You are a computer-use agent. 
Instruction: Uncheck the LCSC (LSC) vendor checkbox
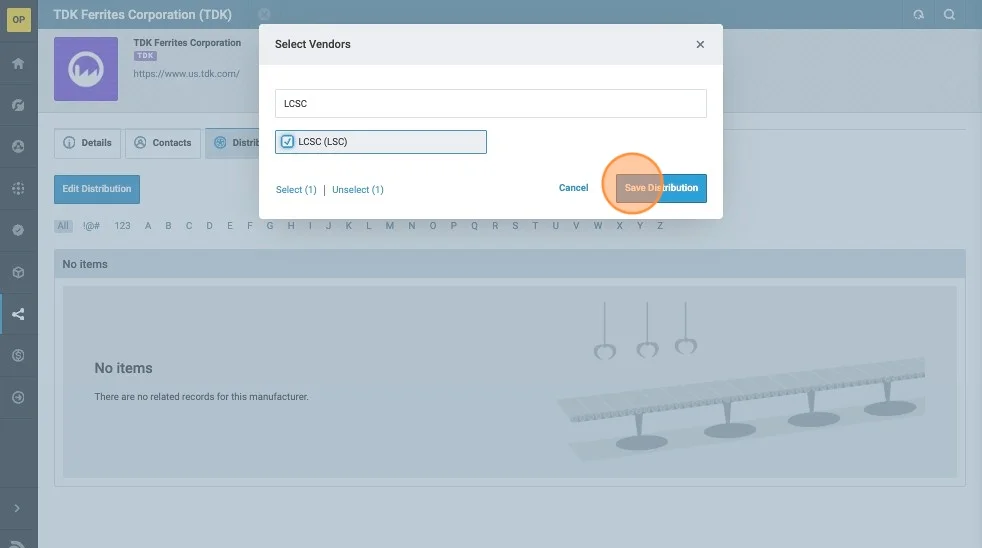(x=288, y=142)
